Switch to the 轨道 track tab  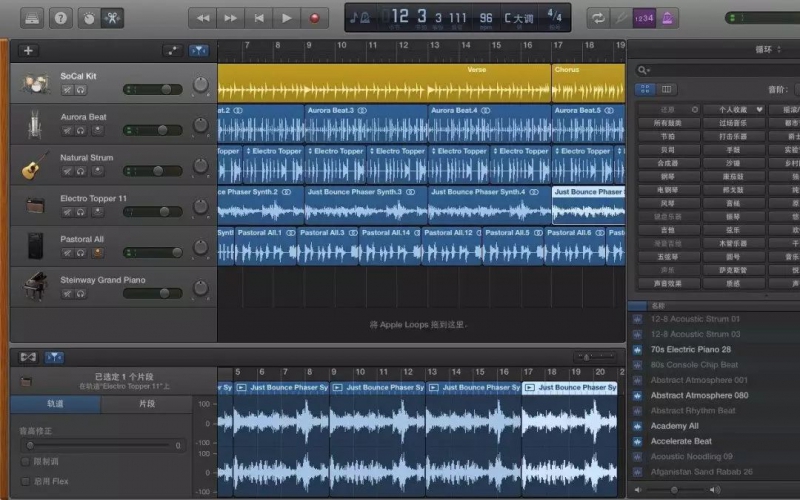(55, 404)
